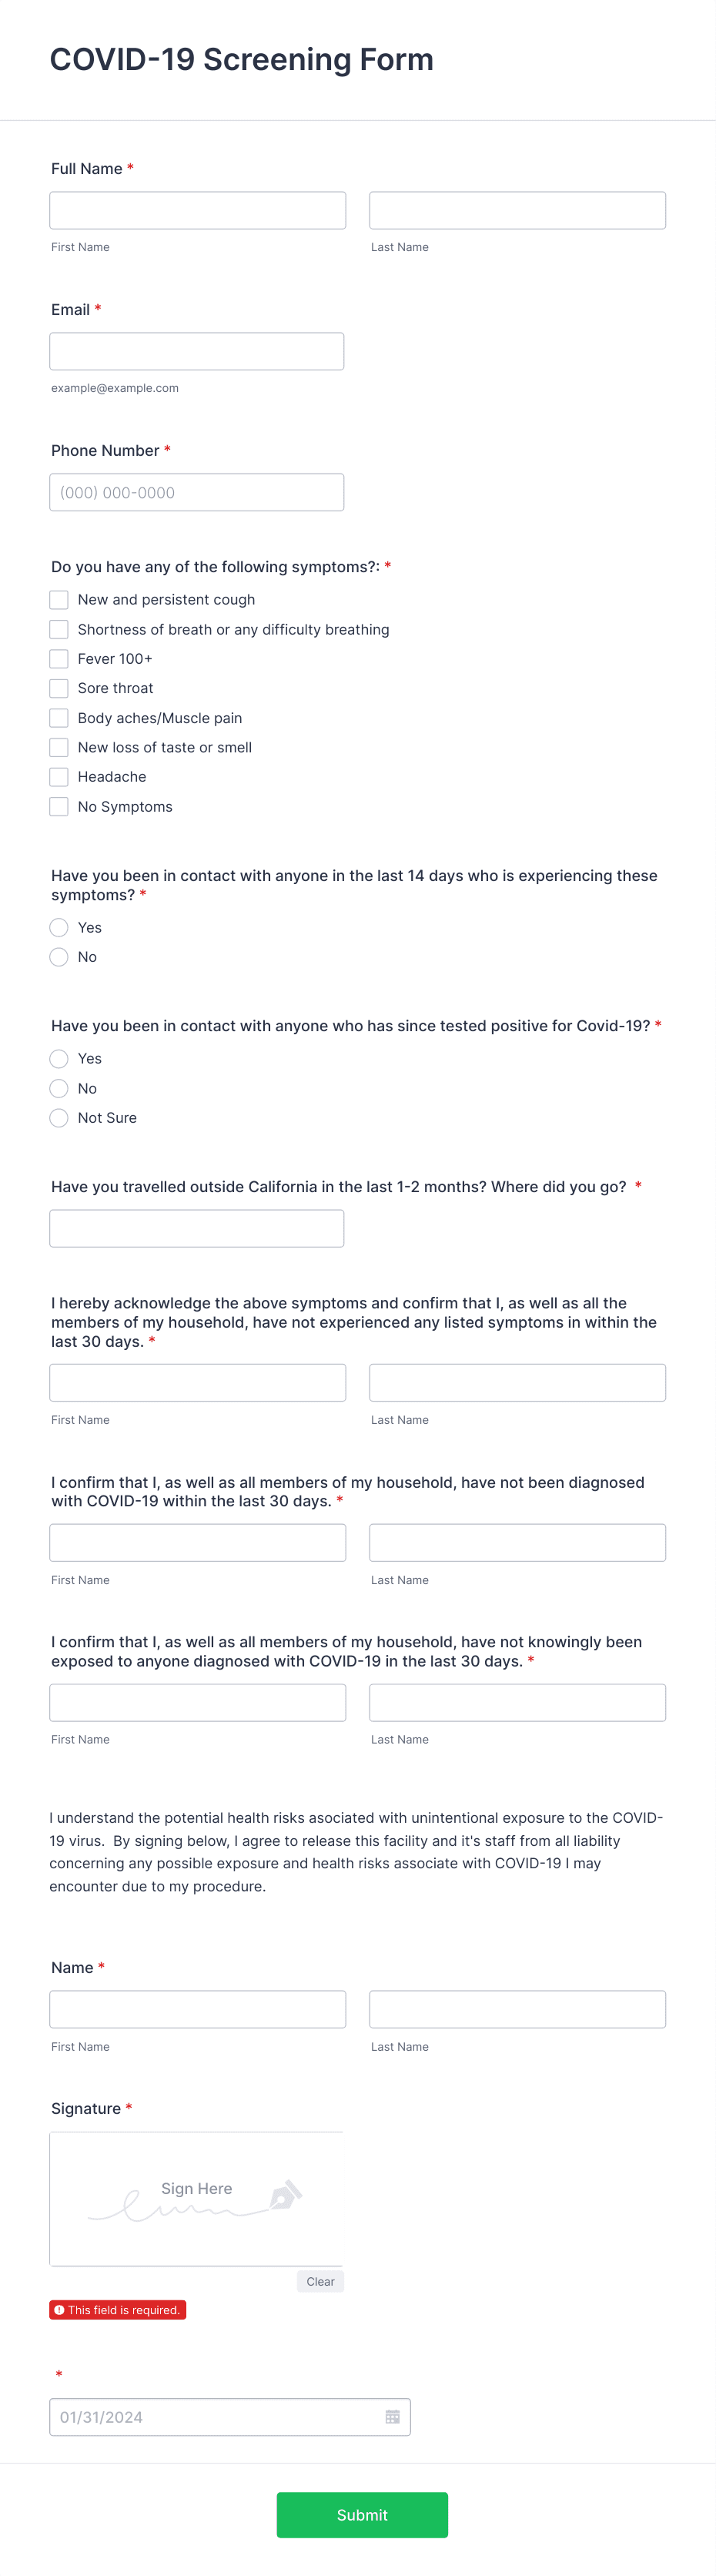Check 'Shortness of breath or any difficulty breathing'
716x2576 pixels.
(59, 629)
